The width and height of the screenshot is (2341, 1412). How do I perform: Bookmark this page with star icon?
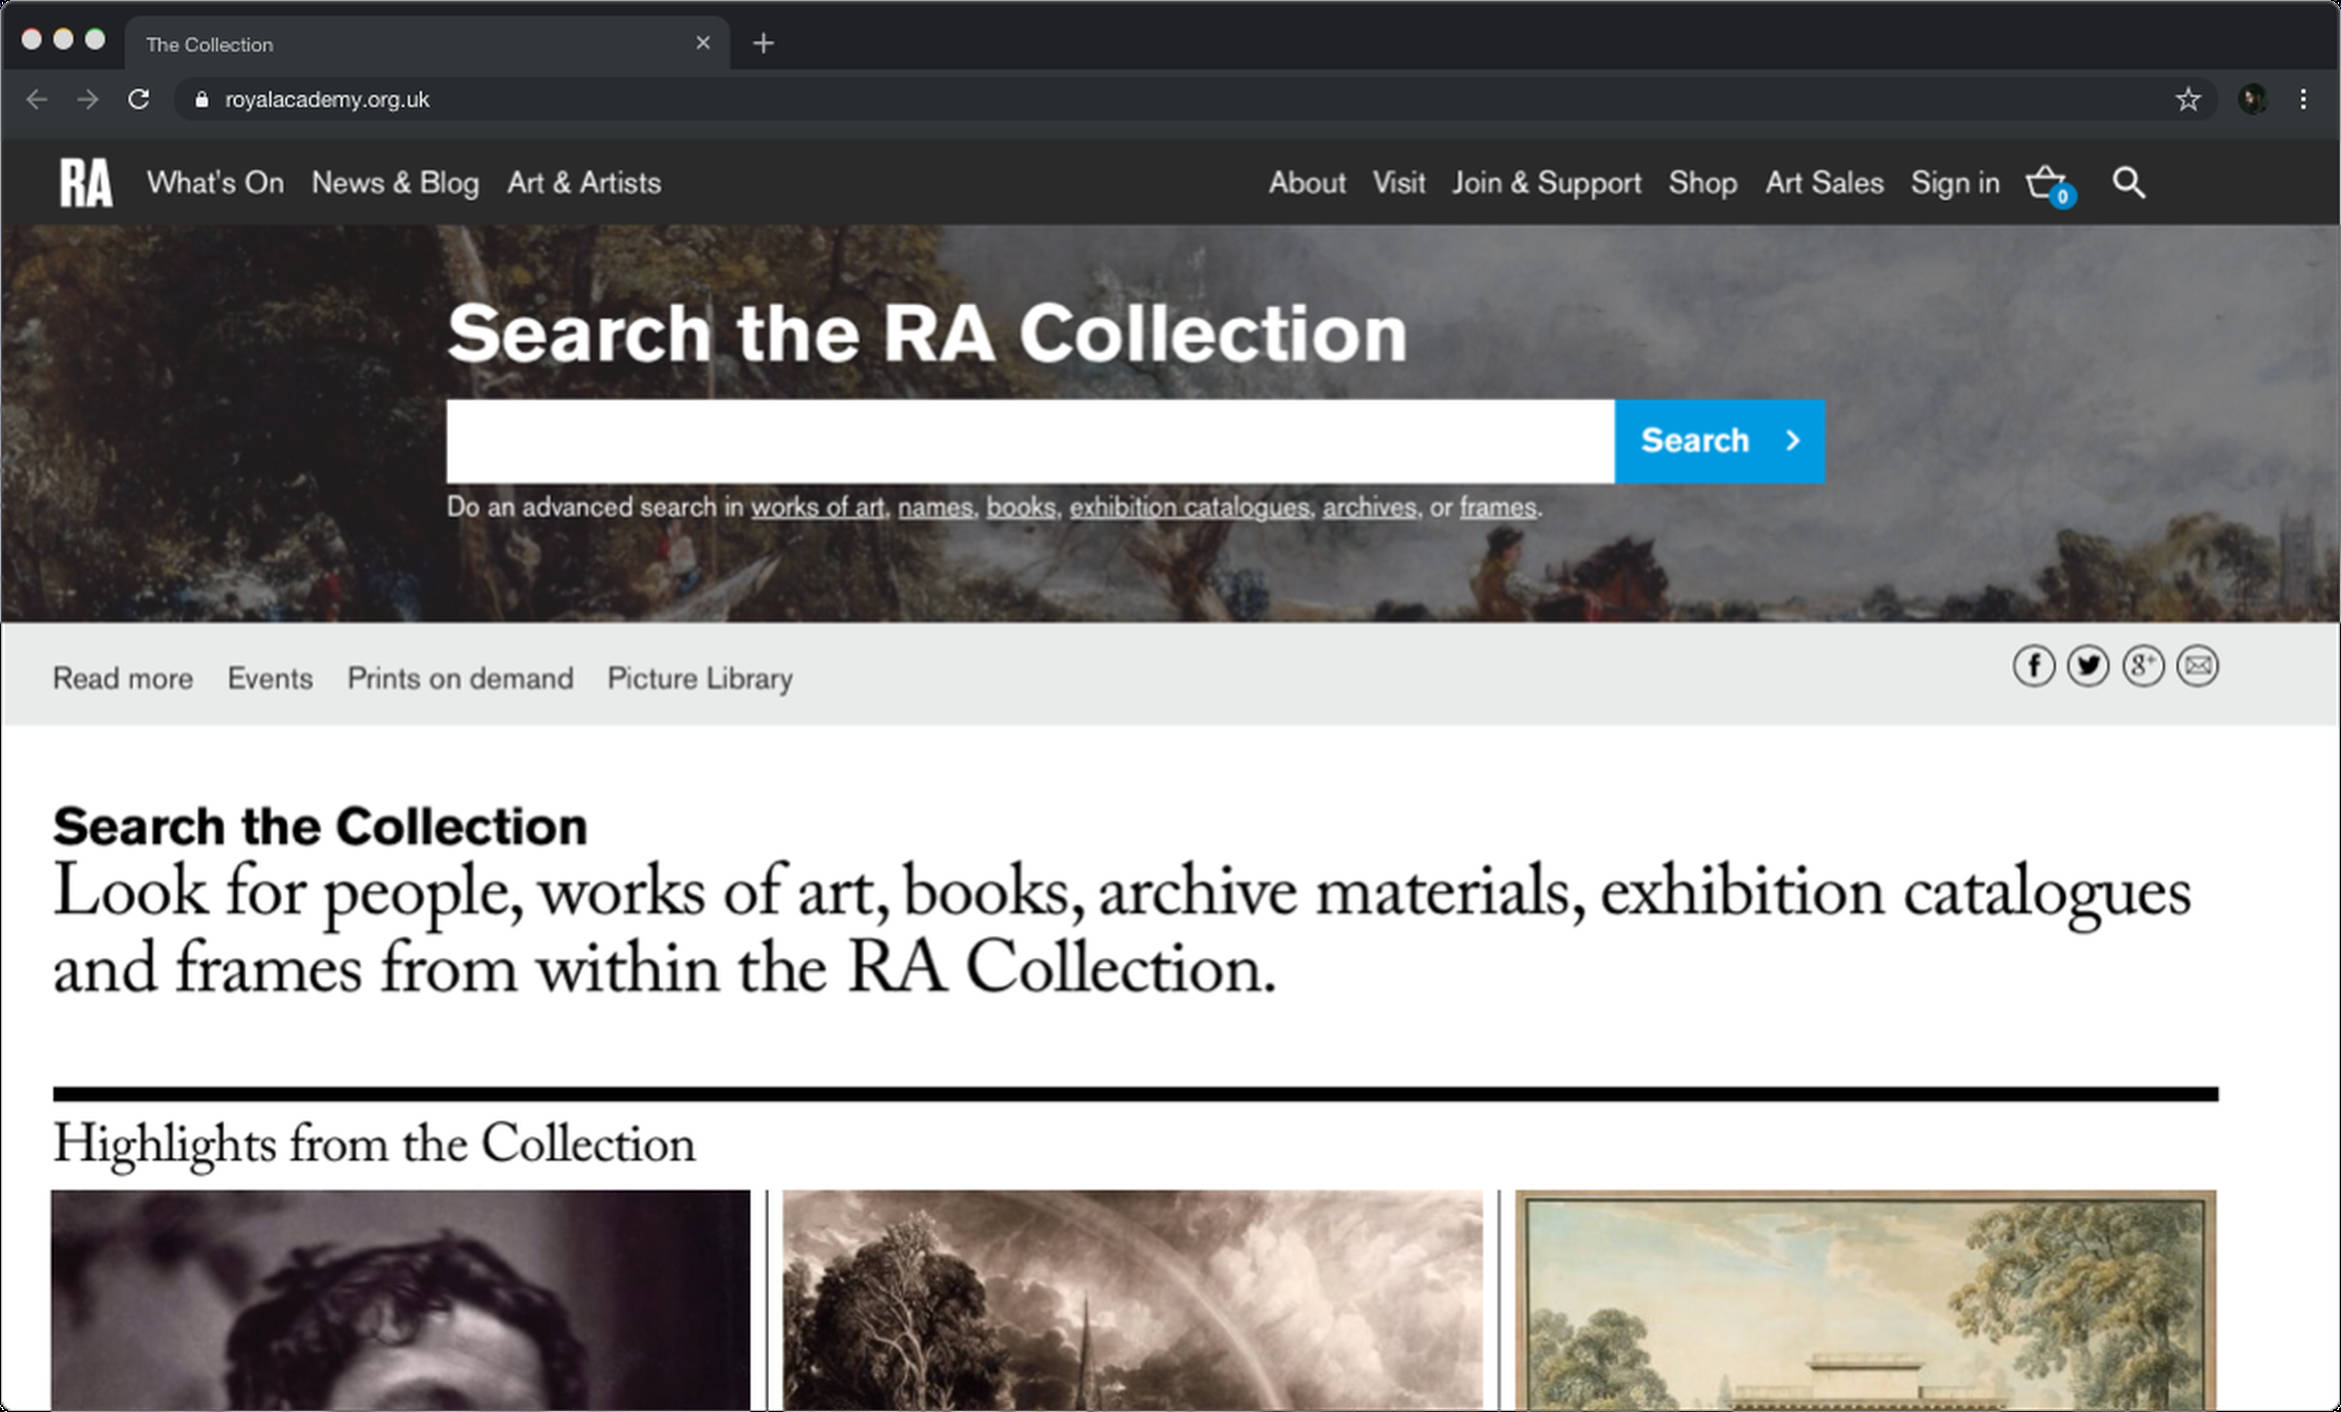2188,99
